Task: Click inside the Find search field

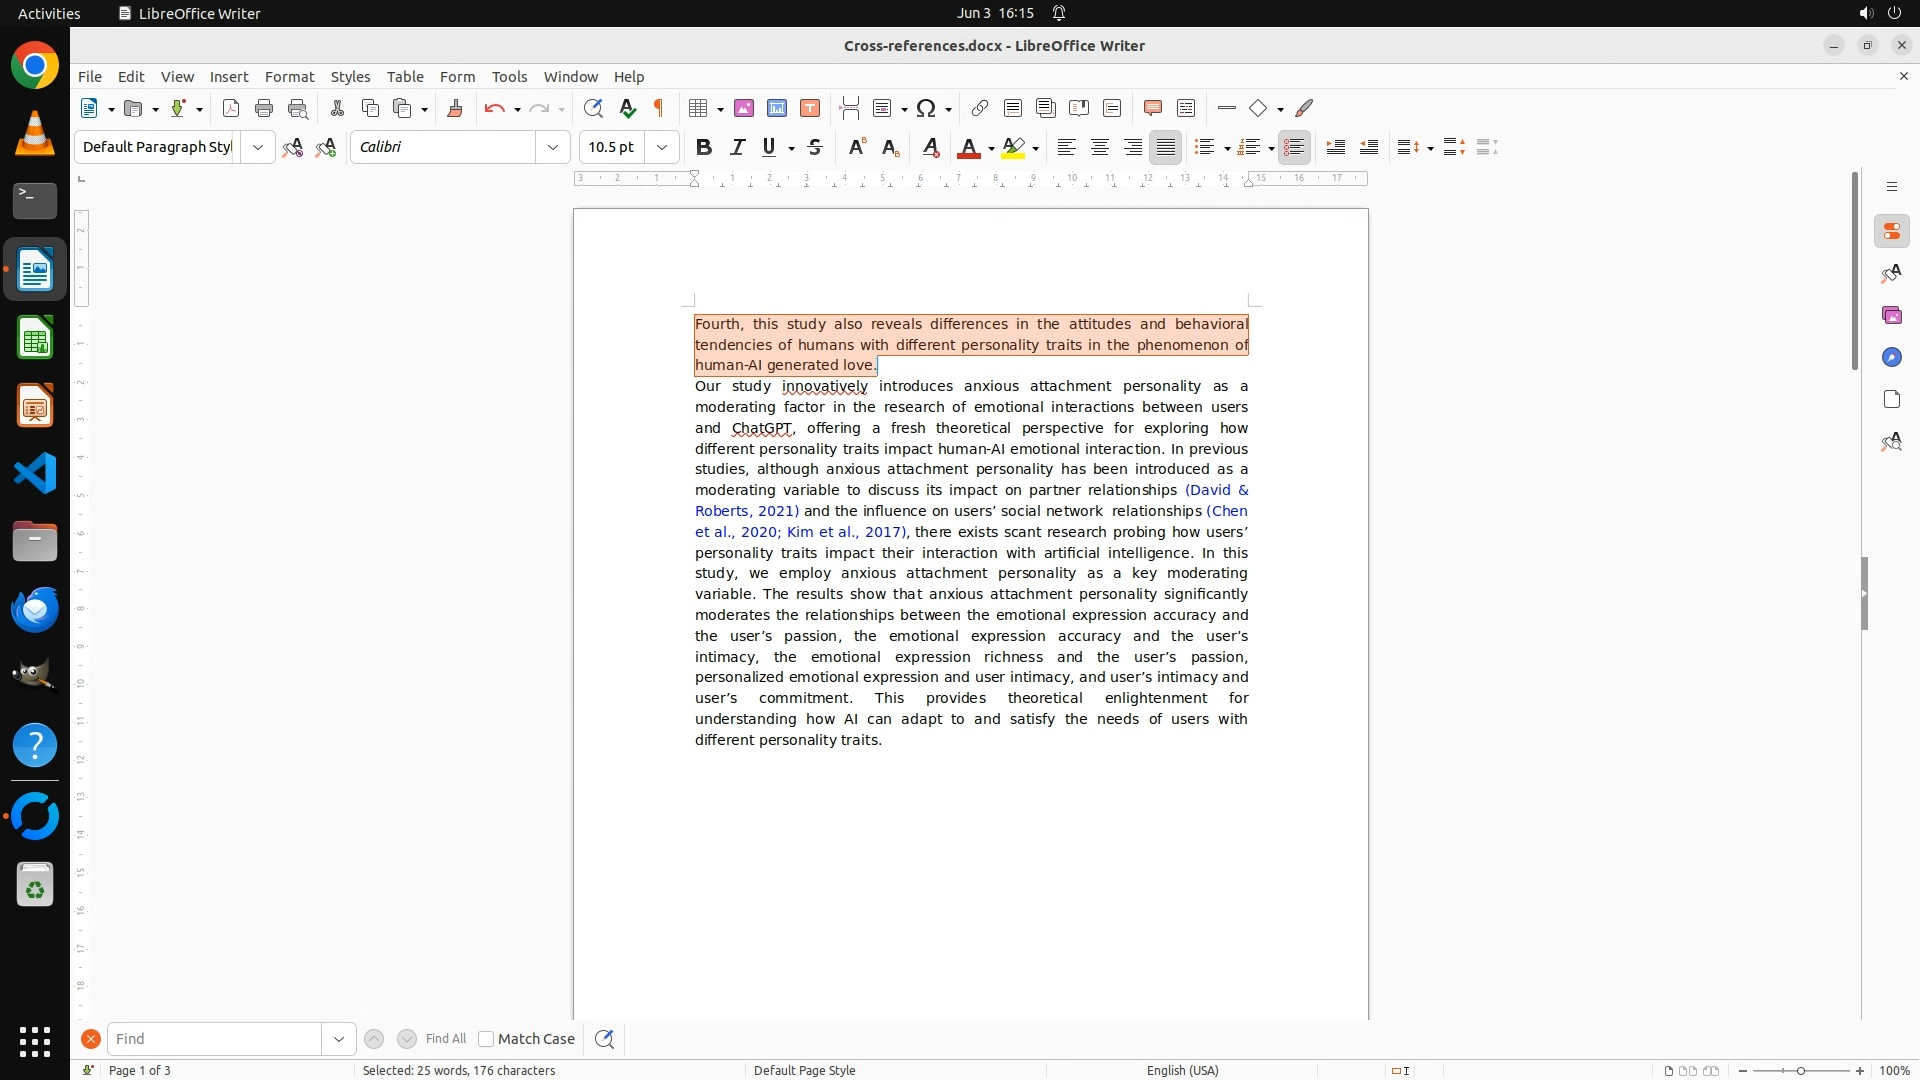Action: pos(214,1039)
